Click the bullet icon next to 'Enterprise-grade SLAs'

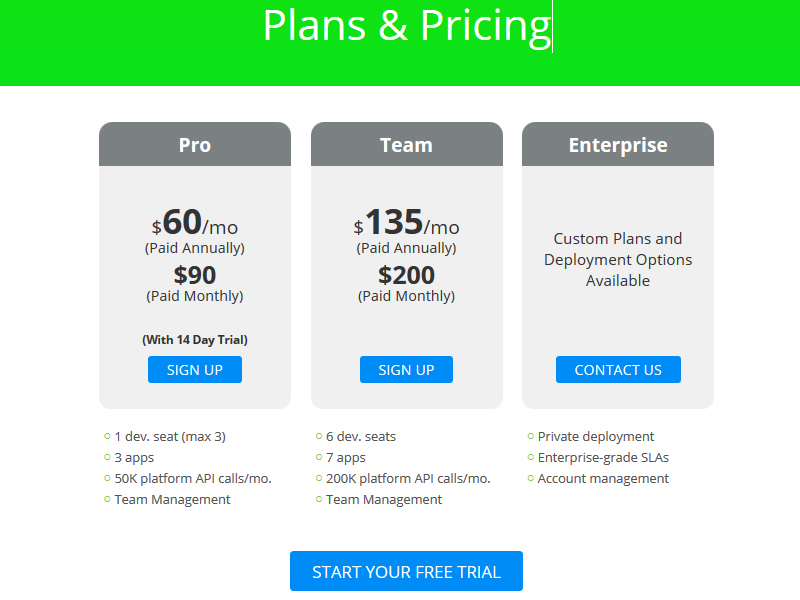tap(530, 457)
